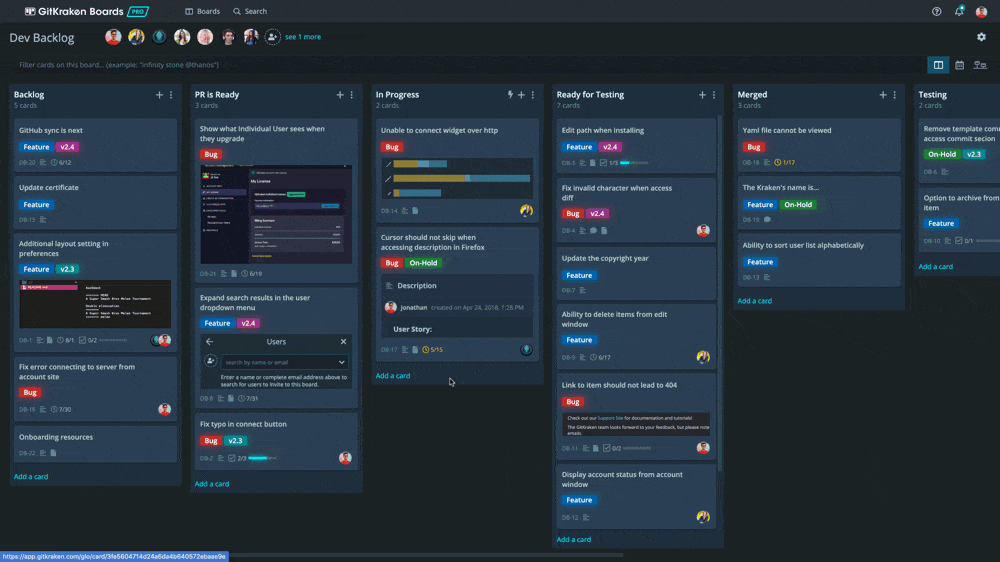Open Merged column options menu
Viewport: 1000px width, 562px height.
tap(894, 95)
